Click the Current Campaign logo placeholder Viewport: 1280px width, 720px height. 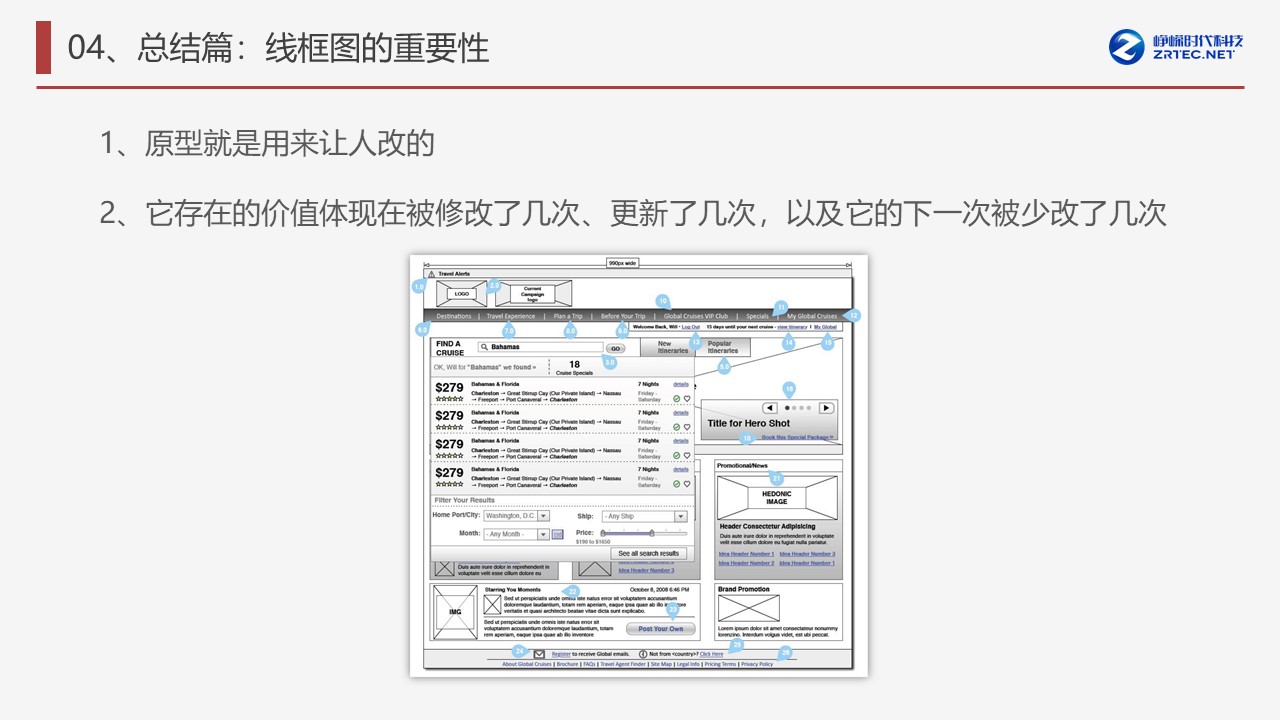(x=533, y=294)
